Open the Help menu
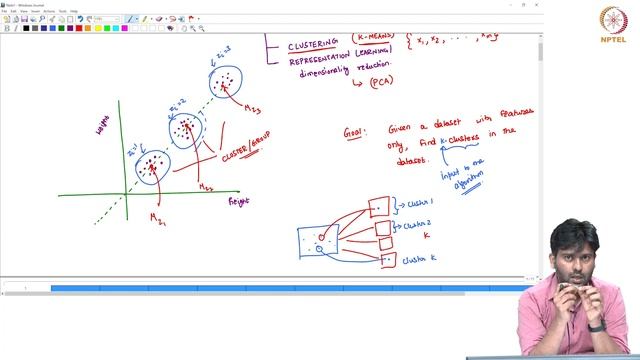The image size is (640, 360). click(x=74, y=11)
